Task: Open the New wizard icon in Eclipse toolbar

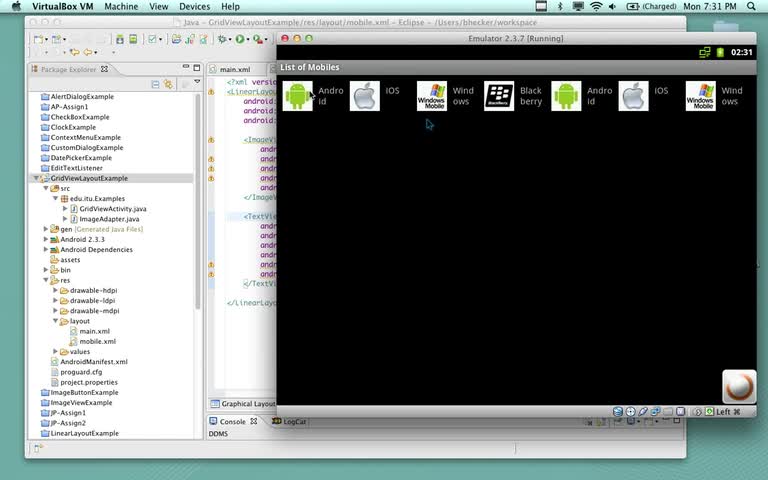Action: 38,39
